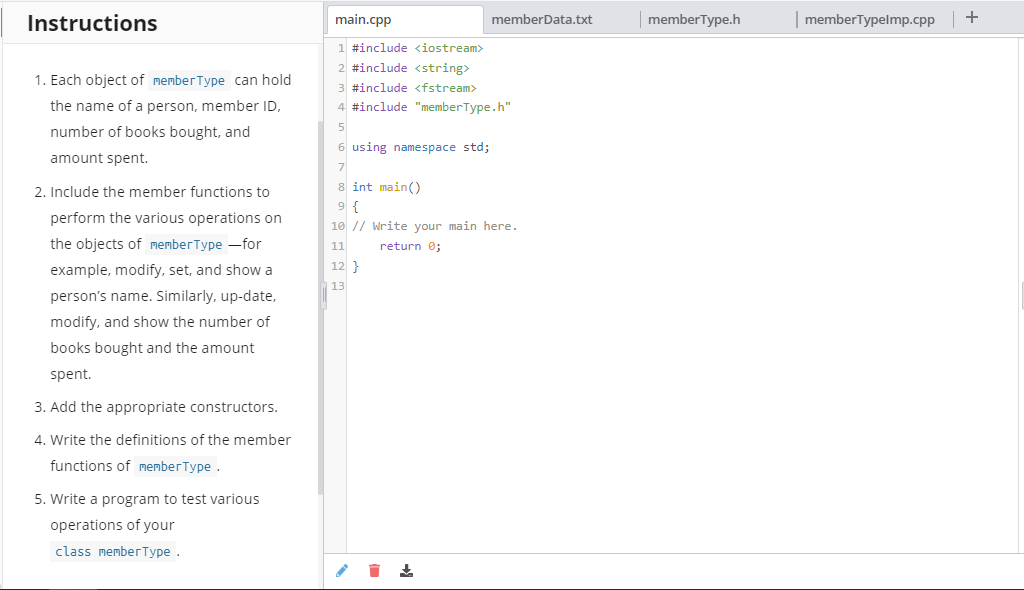Click the '// Write your main here.' comment
The width and height of the screenshot is (1024, 590).
(x=434, y=226)
